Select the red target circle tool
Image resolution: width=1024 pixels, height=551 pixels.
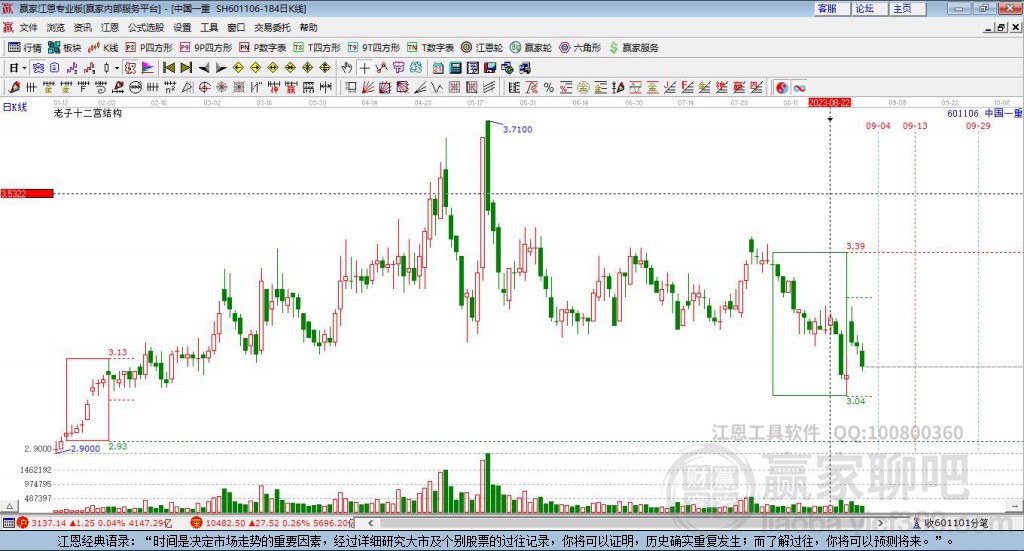click(x=204, y=87)
